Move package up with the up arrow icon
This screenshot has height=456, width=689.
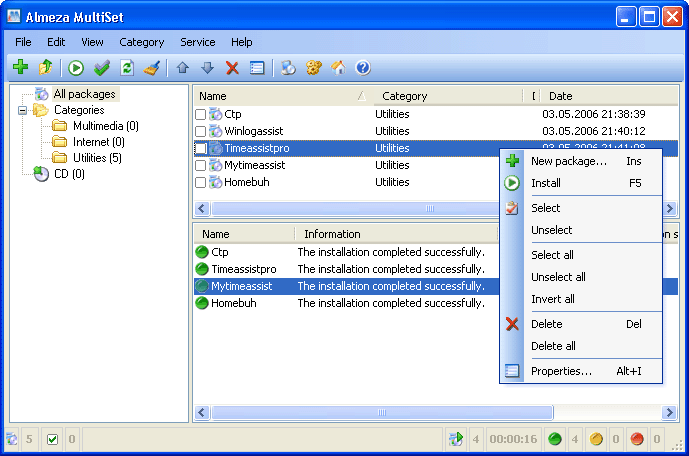click(x=182, y=68)
